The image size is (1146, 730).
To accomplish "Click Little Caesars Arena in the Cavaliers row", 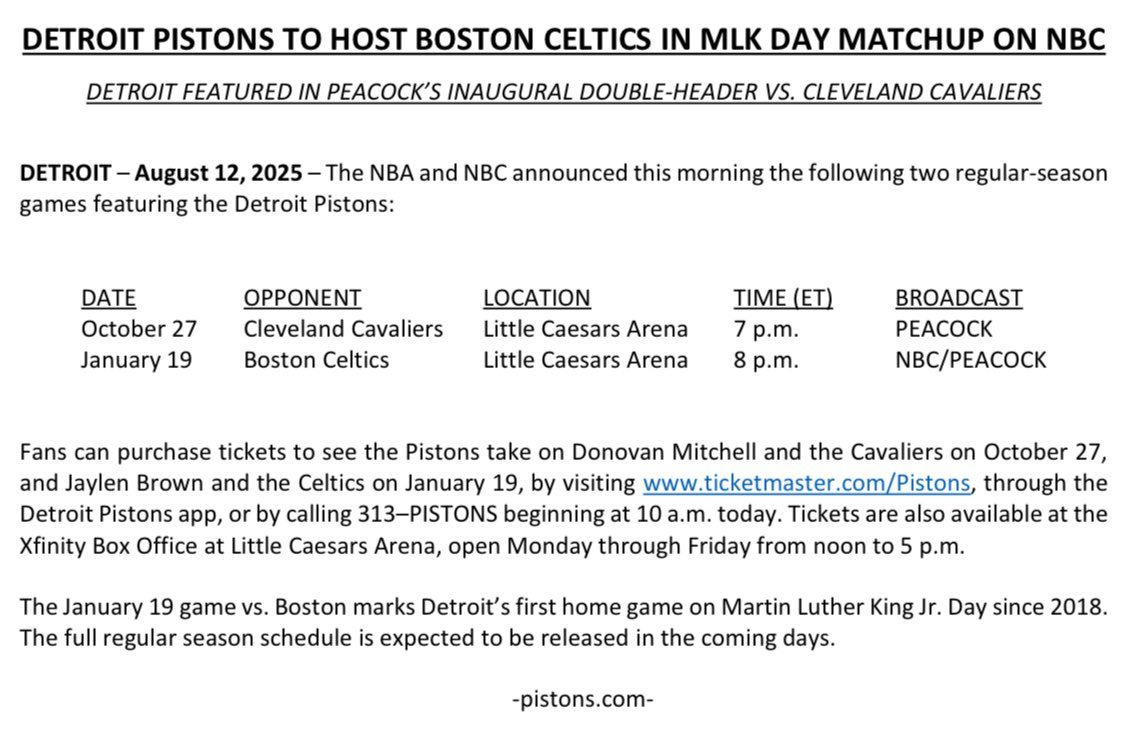I will (x=585, y=329).
